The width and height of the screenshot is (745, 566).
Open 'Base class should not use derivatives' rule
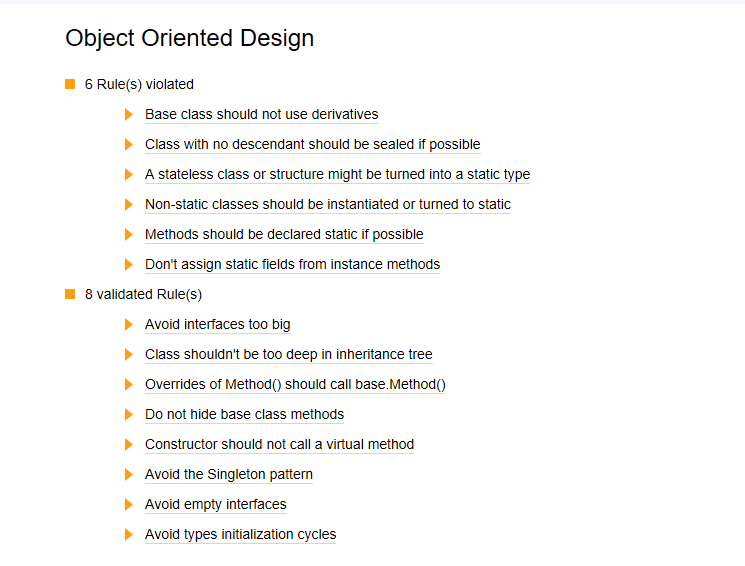[261, 115]
